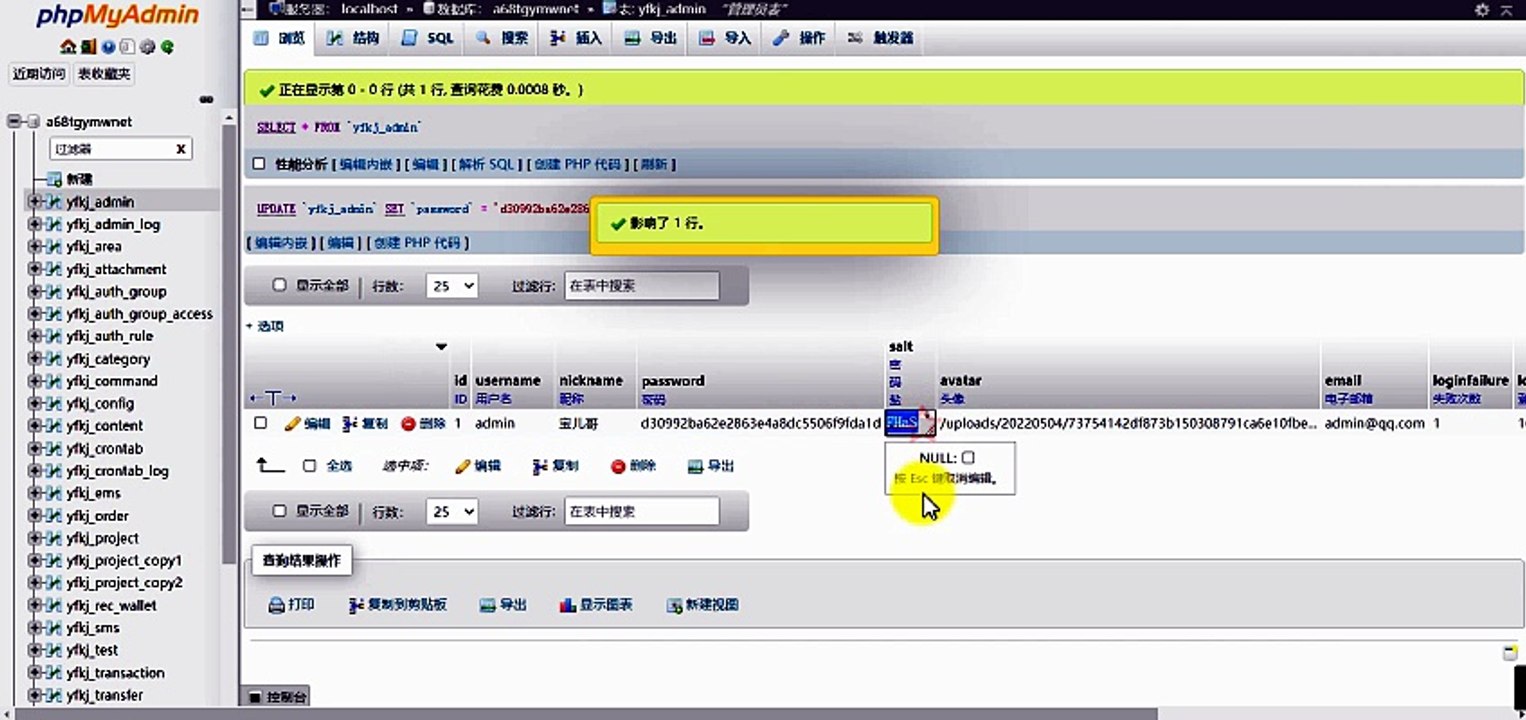Click the print results icon

[x=276, y=605]
